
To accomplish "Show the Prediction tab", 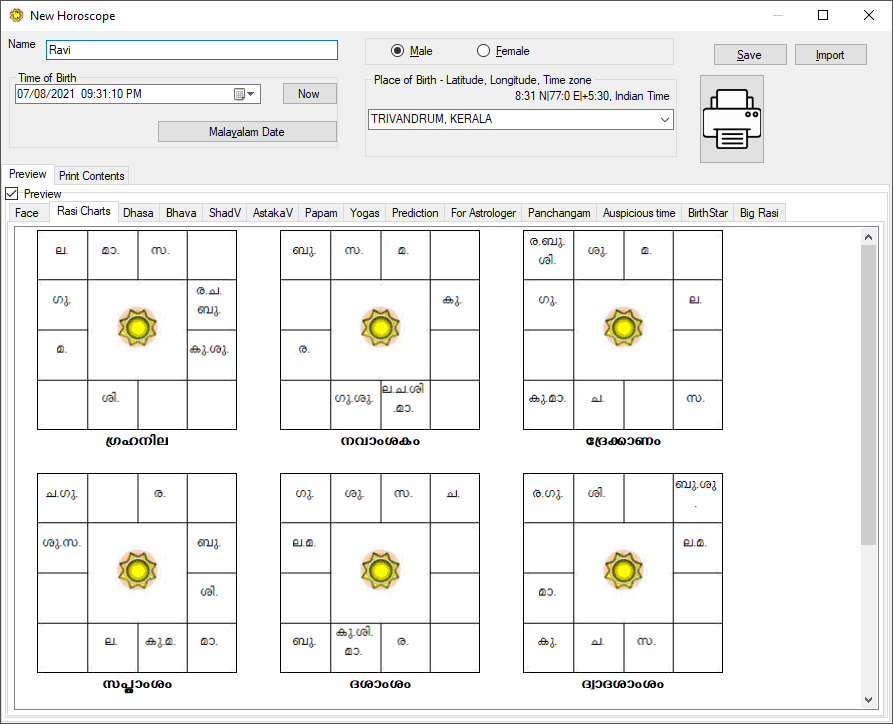I will [415, 213].
